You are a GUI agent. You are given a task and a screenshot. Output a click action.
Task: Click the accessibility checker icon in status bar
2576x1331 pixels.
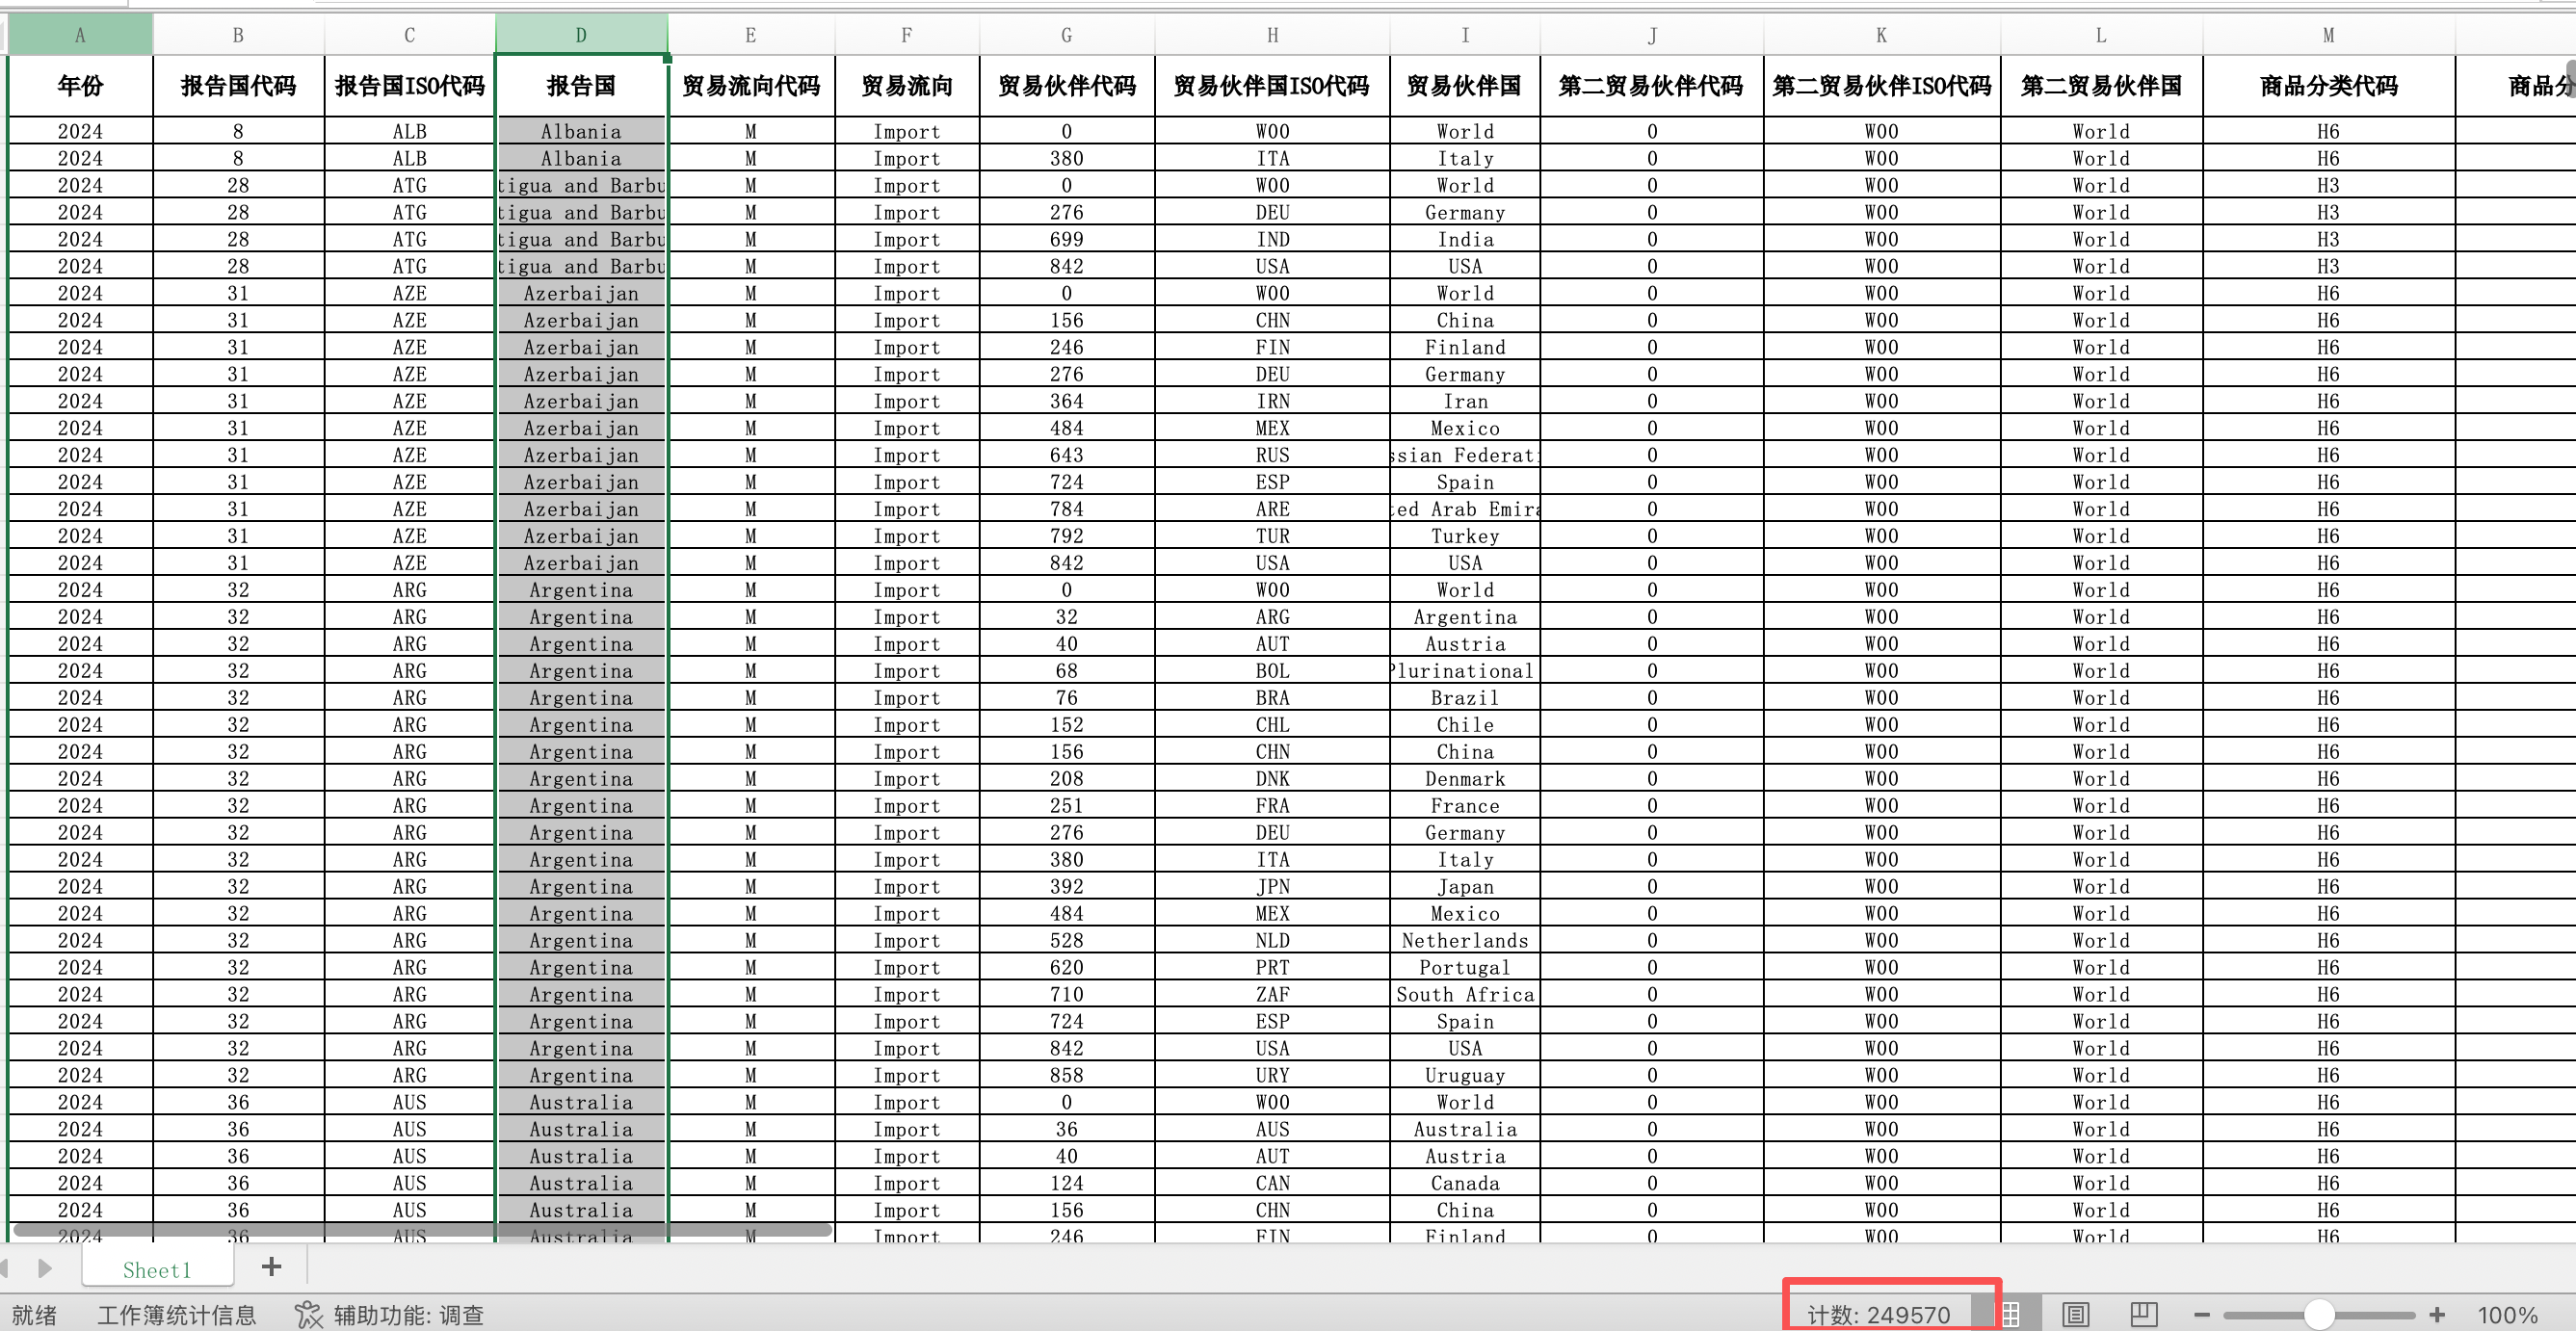pos(308,1315)
